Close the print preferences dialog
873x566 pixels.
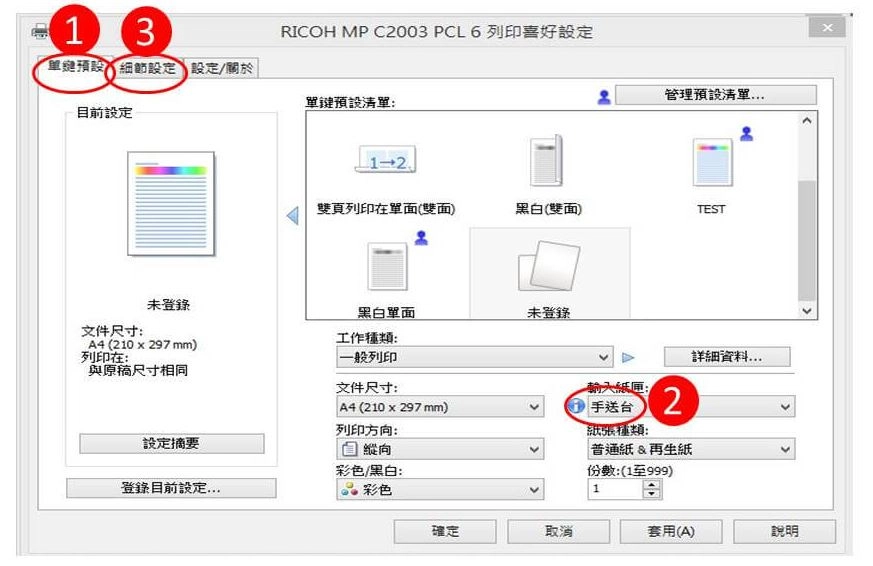pos(827,27)
